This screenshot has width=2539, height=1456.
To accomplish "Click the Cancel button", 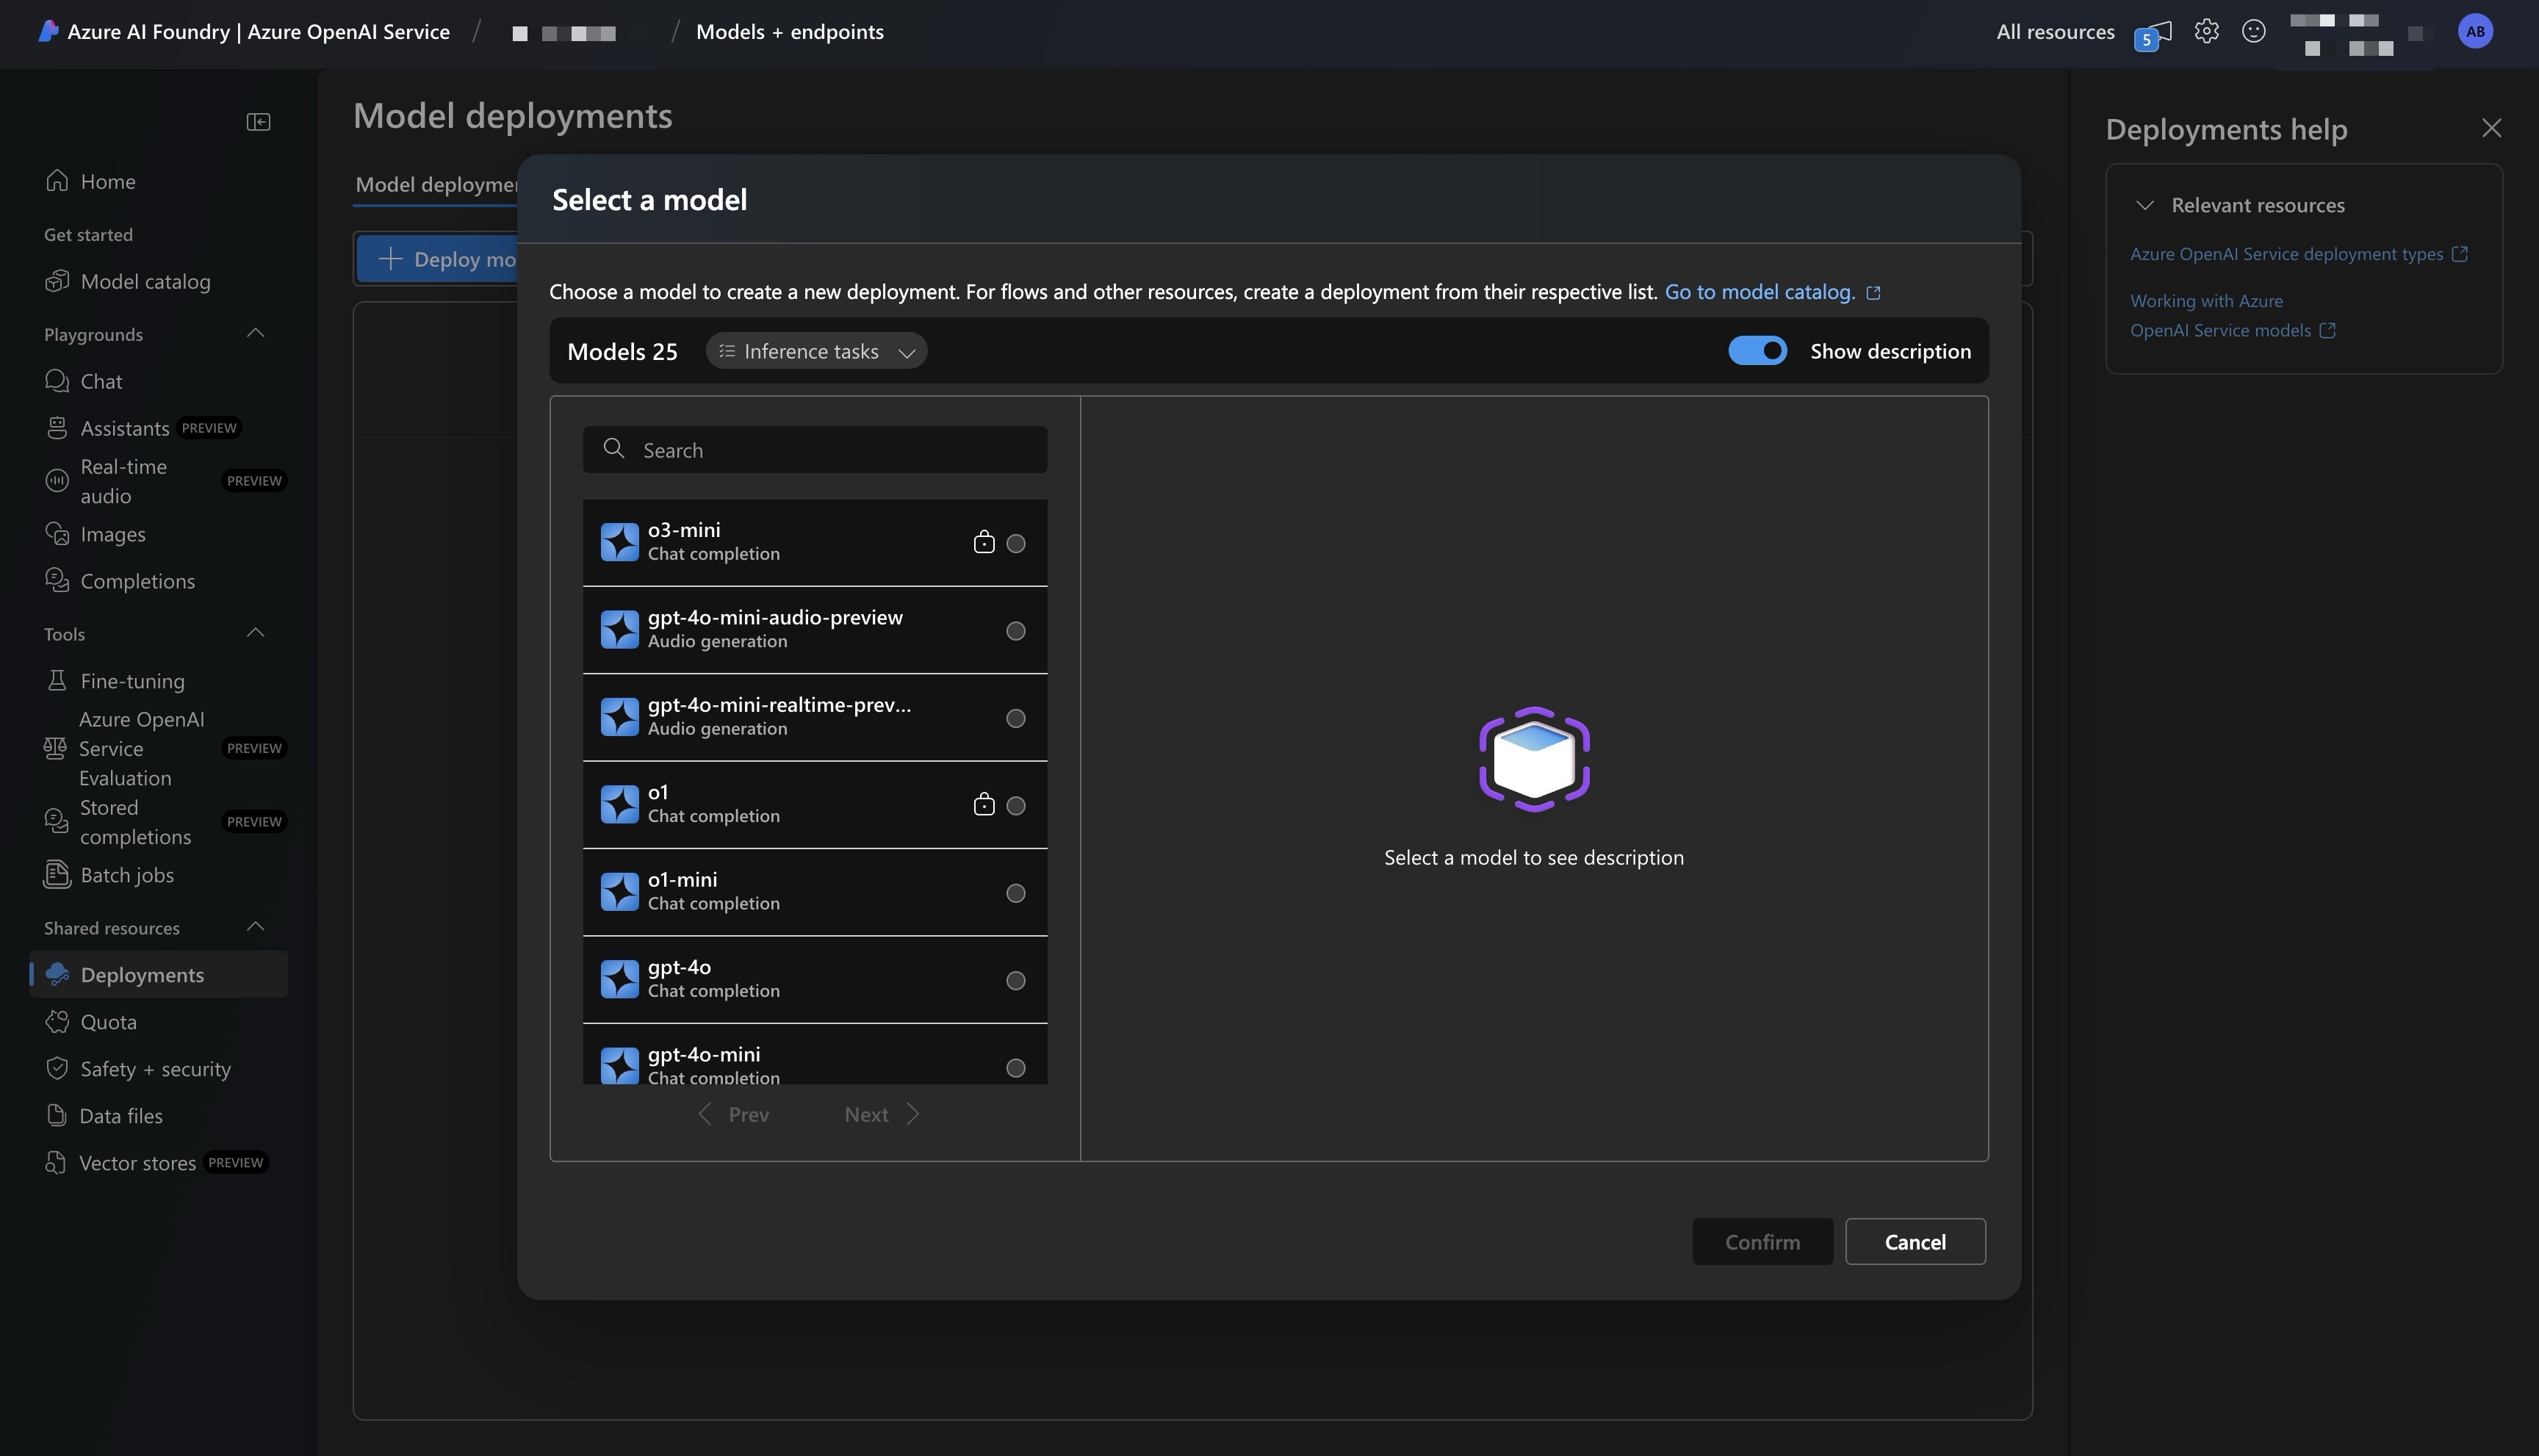I will 1914,1242.
